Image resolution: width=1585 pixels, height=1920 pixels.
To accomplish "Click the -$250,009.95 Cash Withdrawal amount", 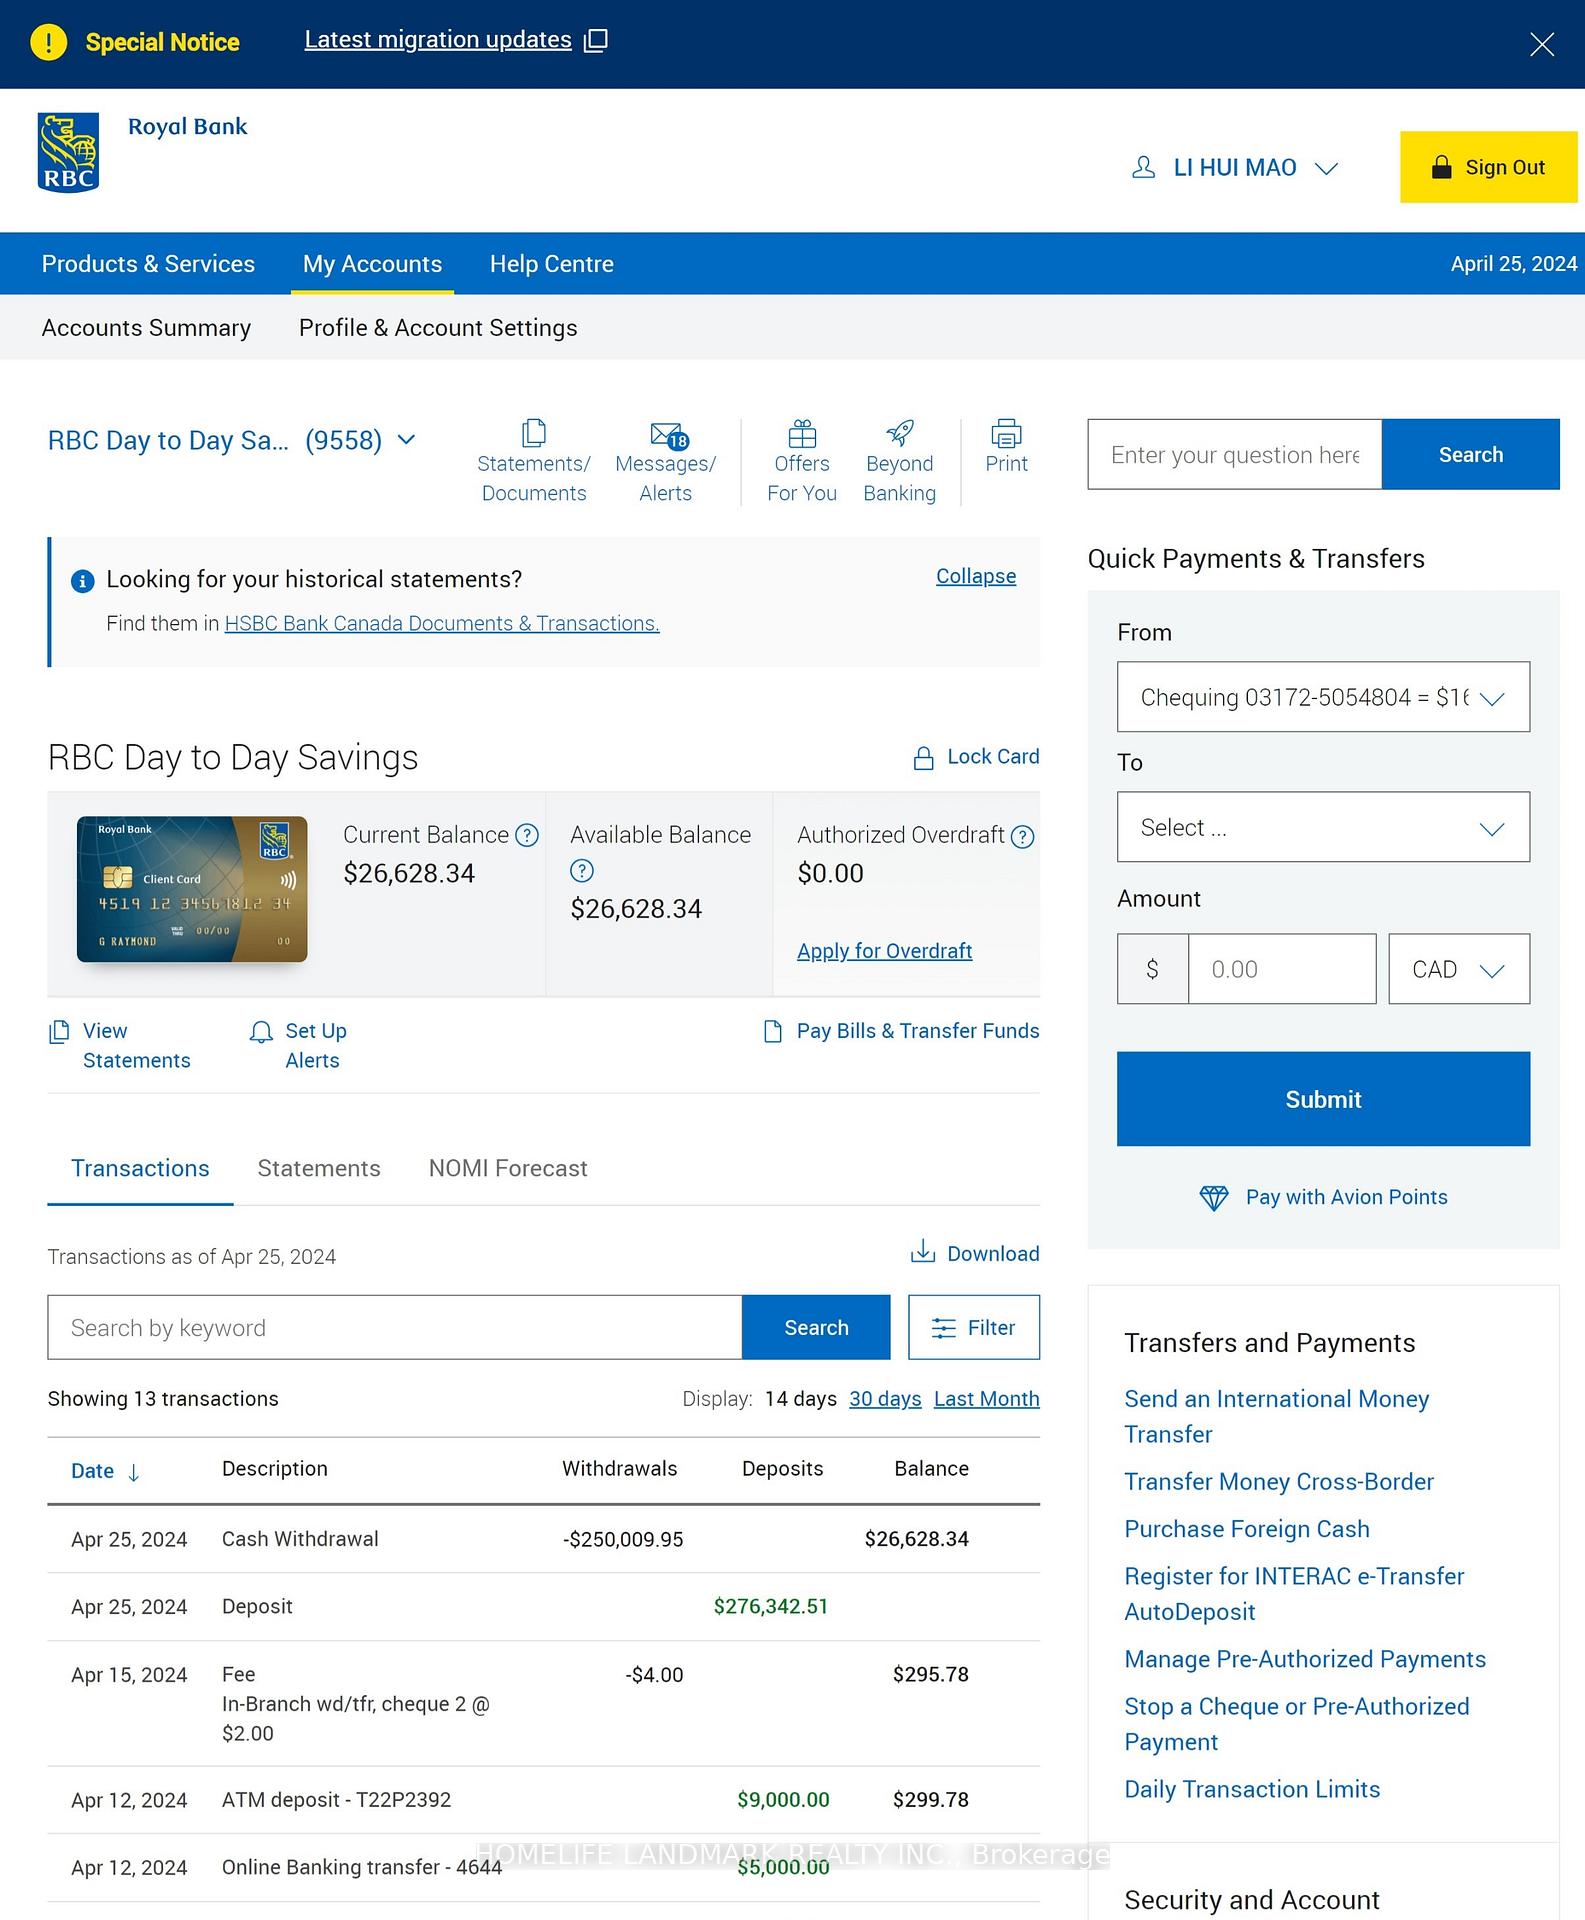I will (x=623, y=1539).
